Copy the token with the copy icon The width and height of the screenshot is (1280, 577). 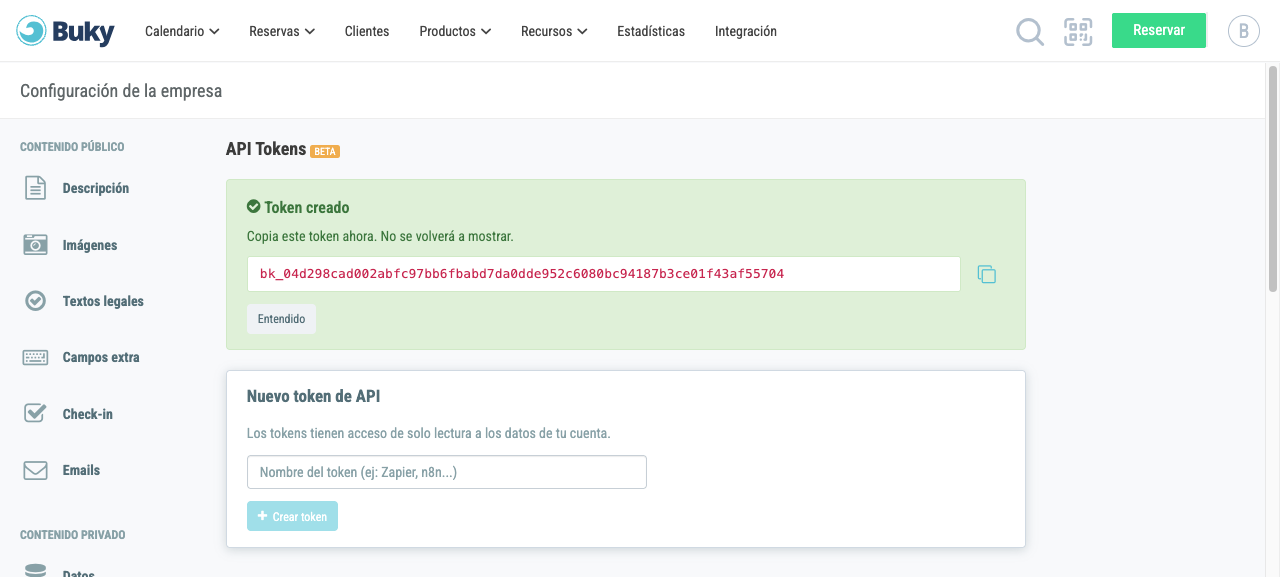(987, 274)
